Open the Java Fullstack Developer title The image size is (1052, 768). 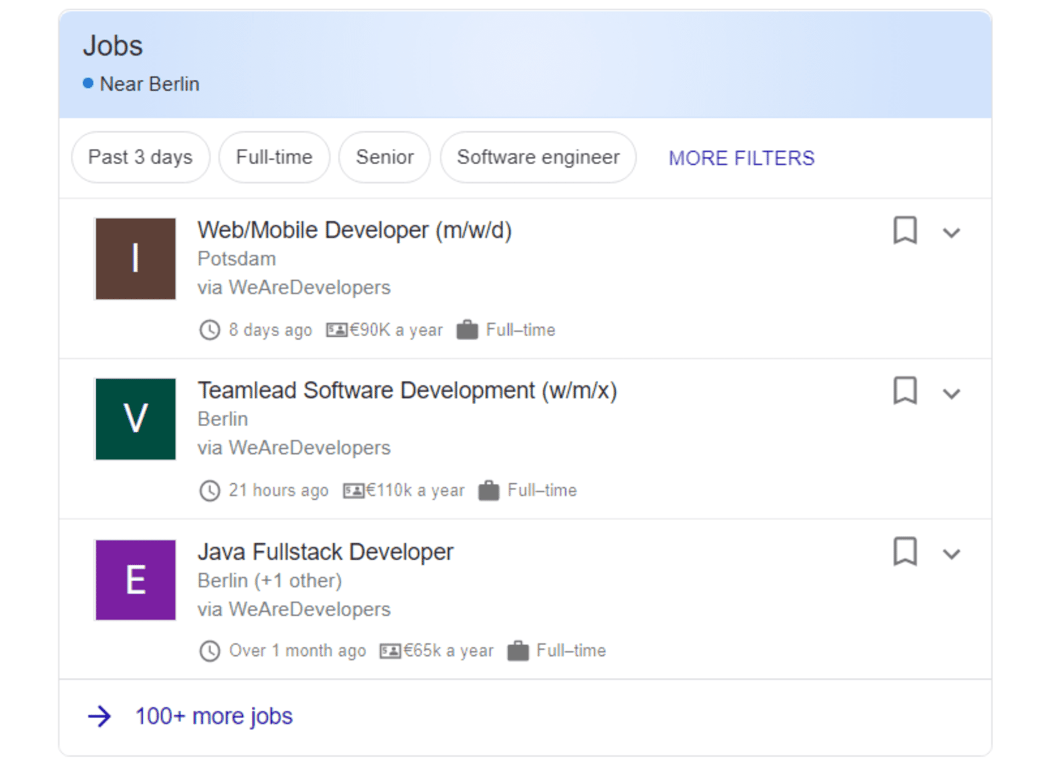[x=325, y=551]
